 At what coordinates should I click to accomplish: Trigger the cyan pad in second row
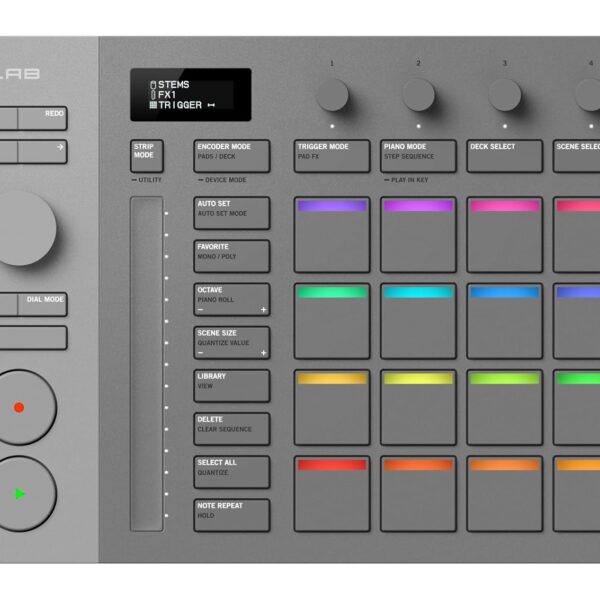[x=418, y=321]
